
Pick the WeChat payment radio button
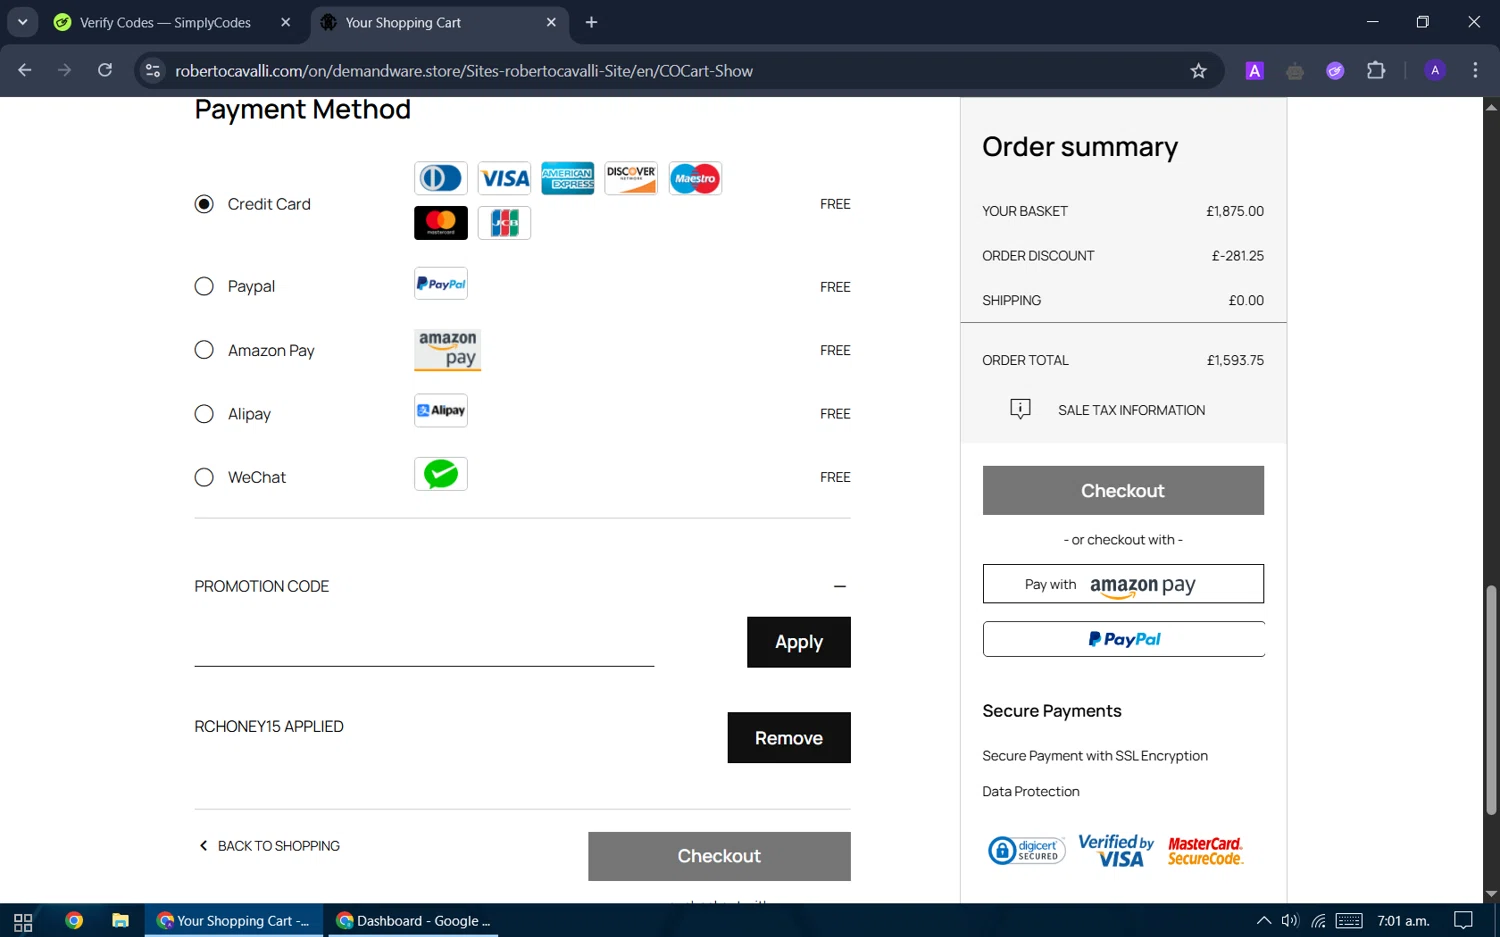(204, 477)
